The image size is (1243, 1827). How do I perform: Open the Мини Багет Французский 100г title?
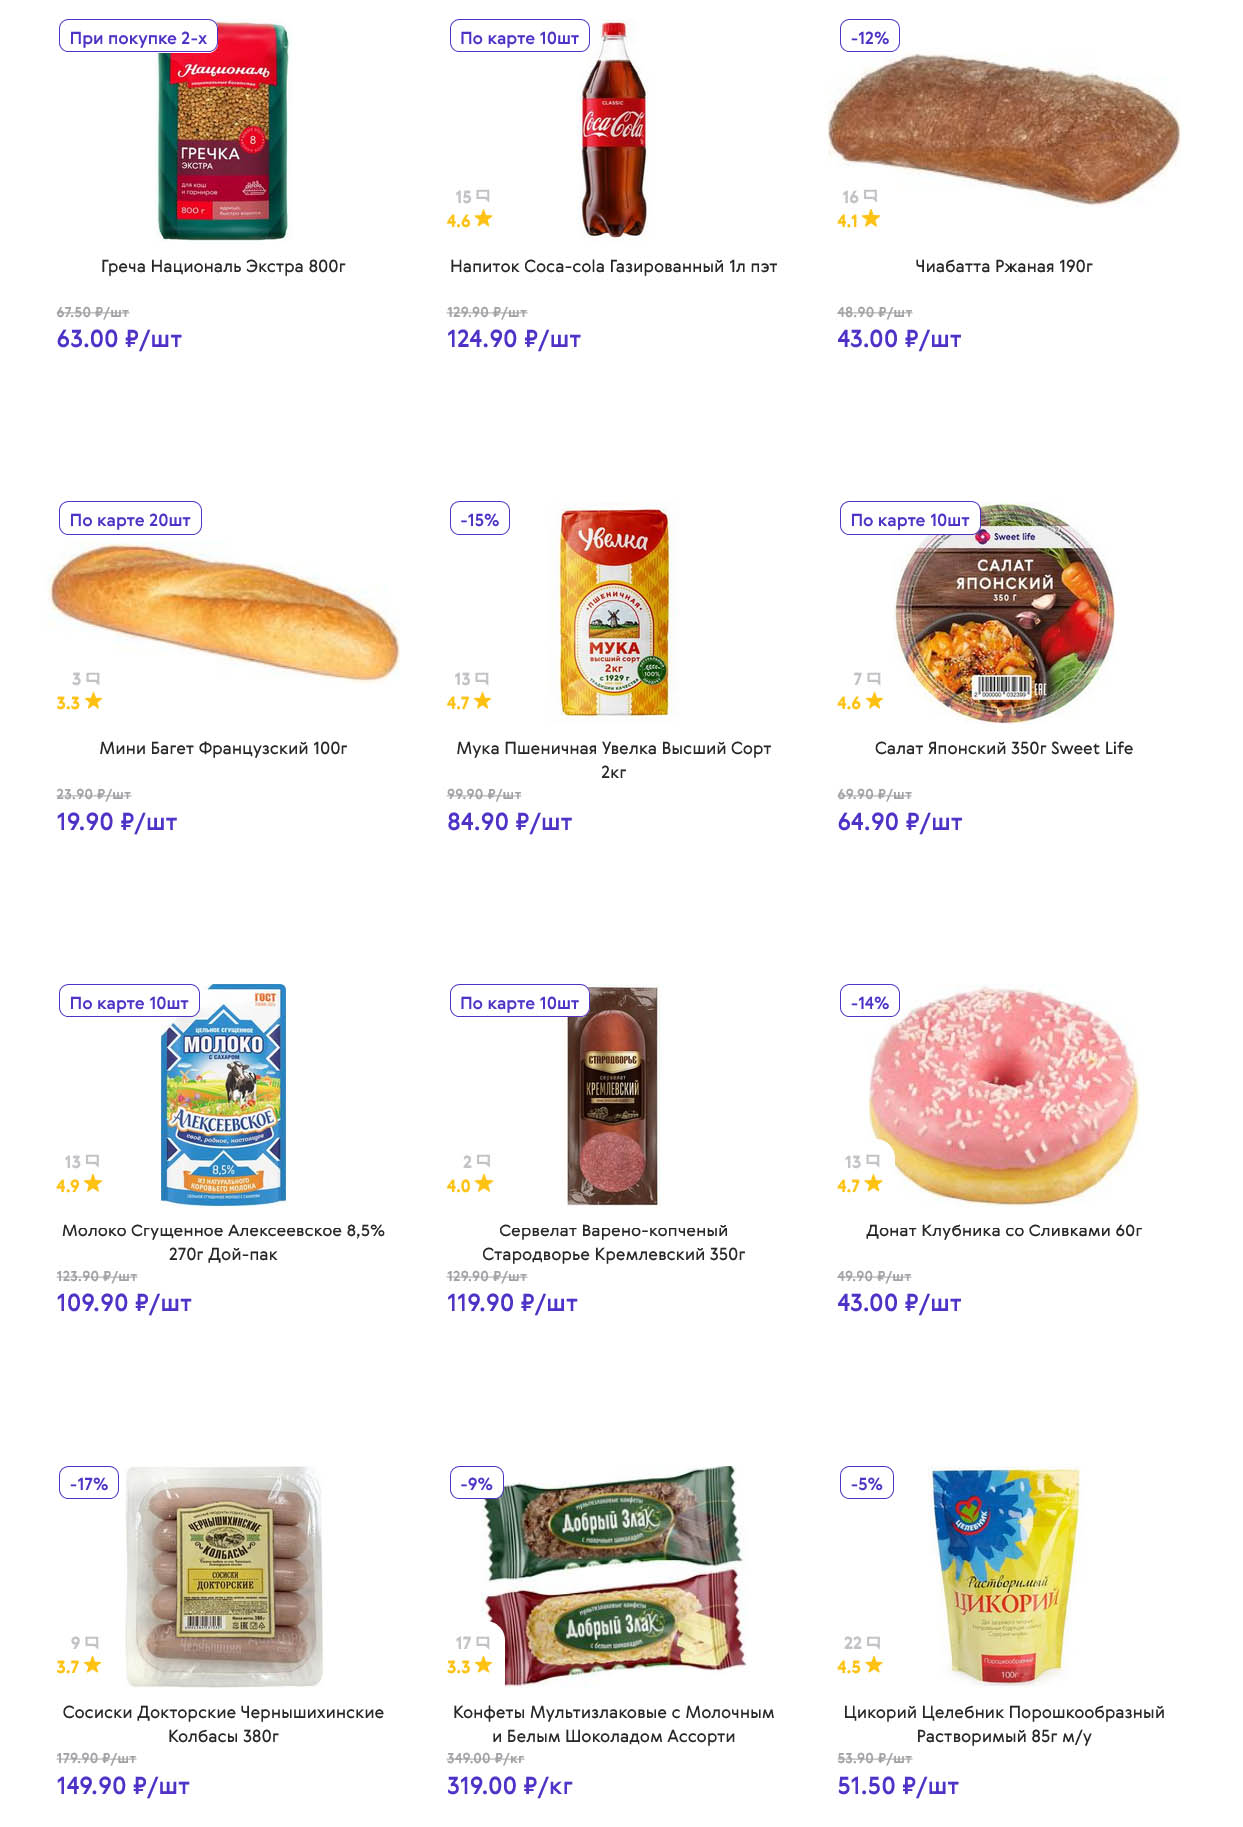point(223,748)
